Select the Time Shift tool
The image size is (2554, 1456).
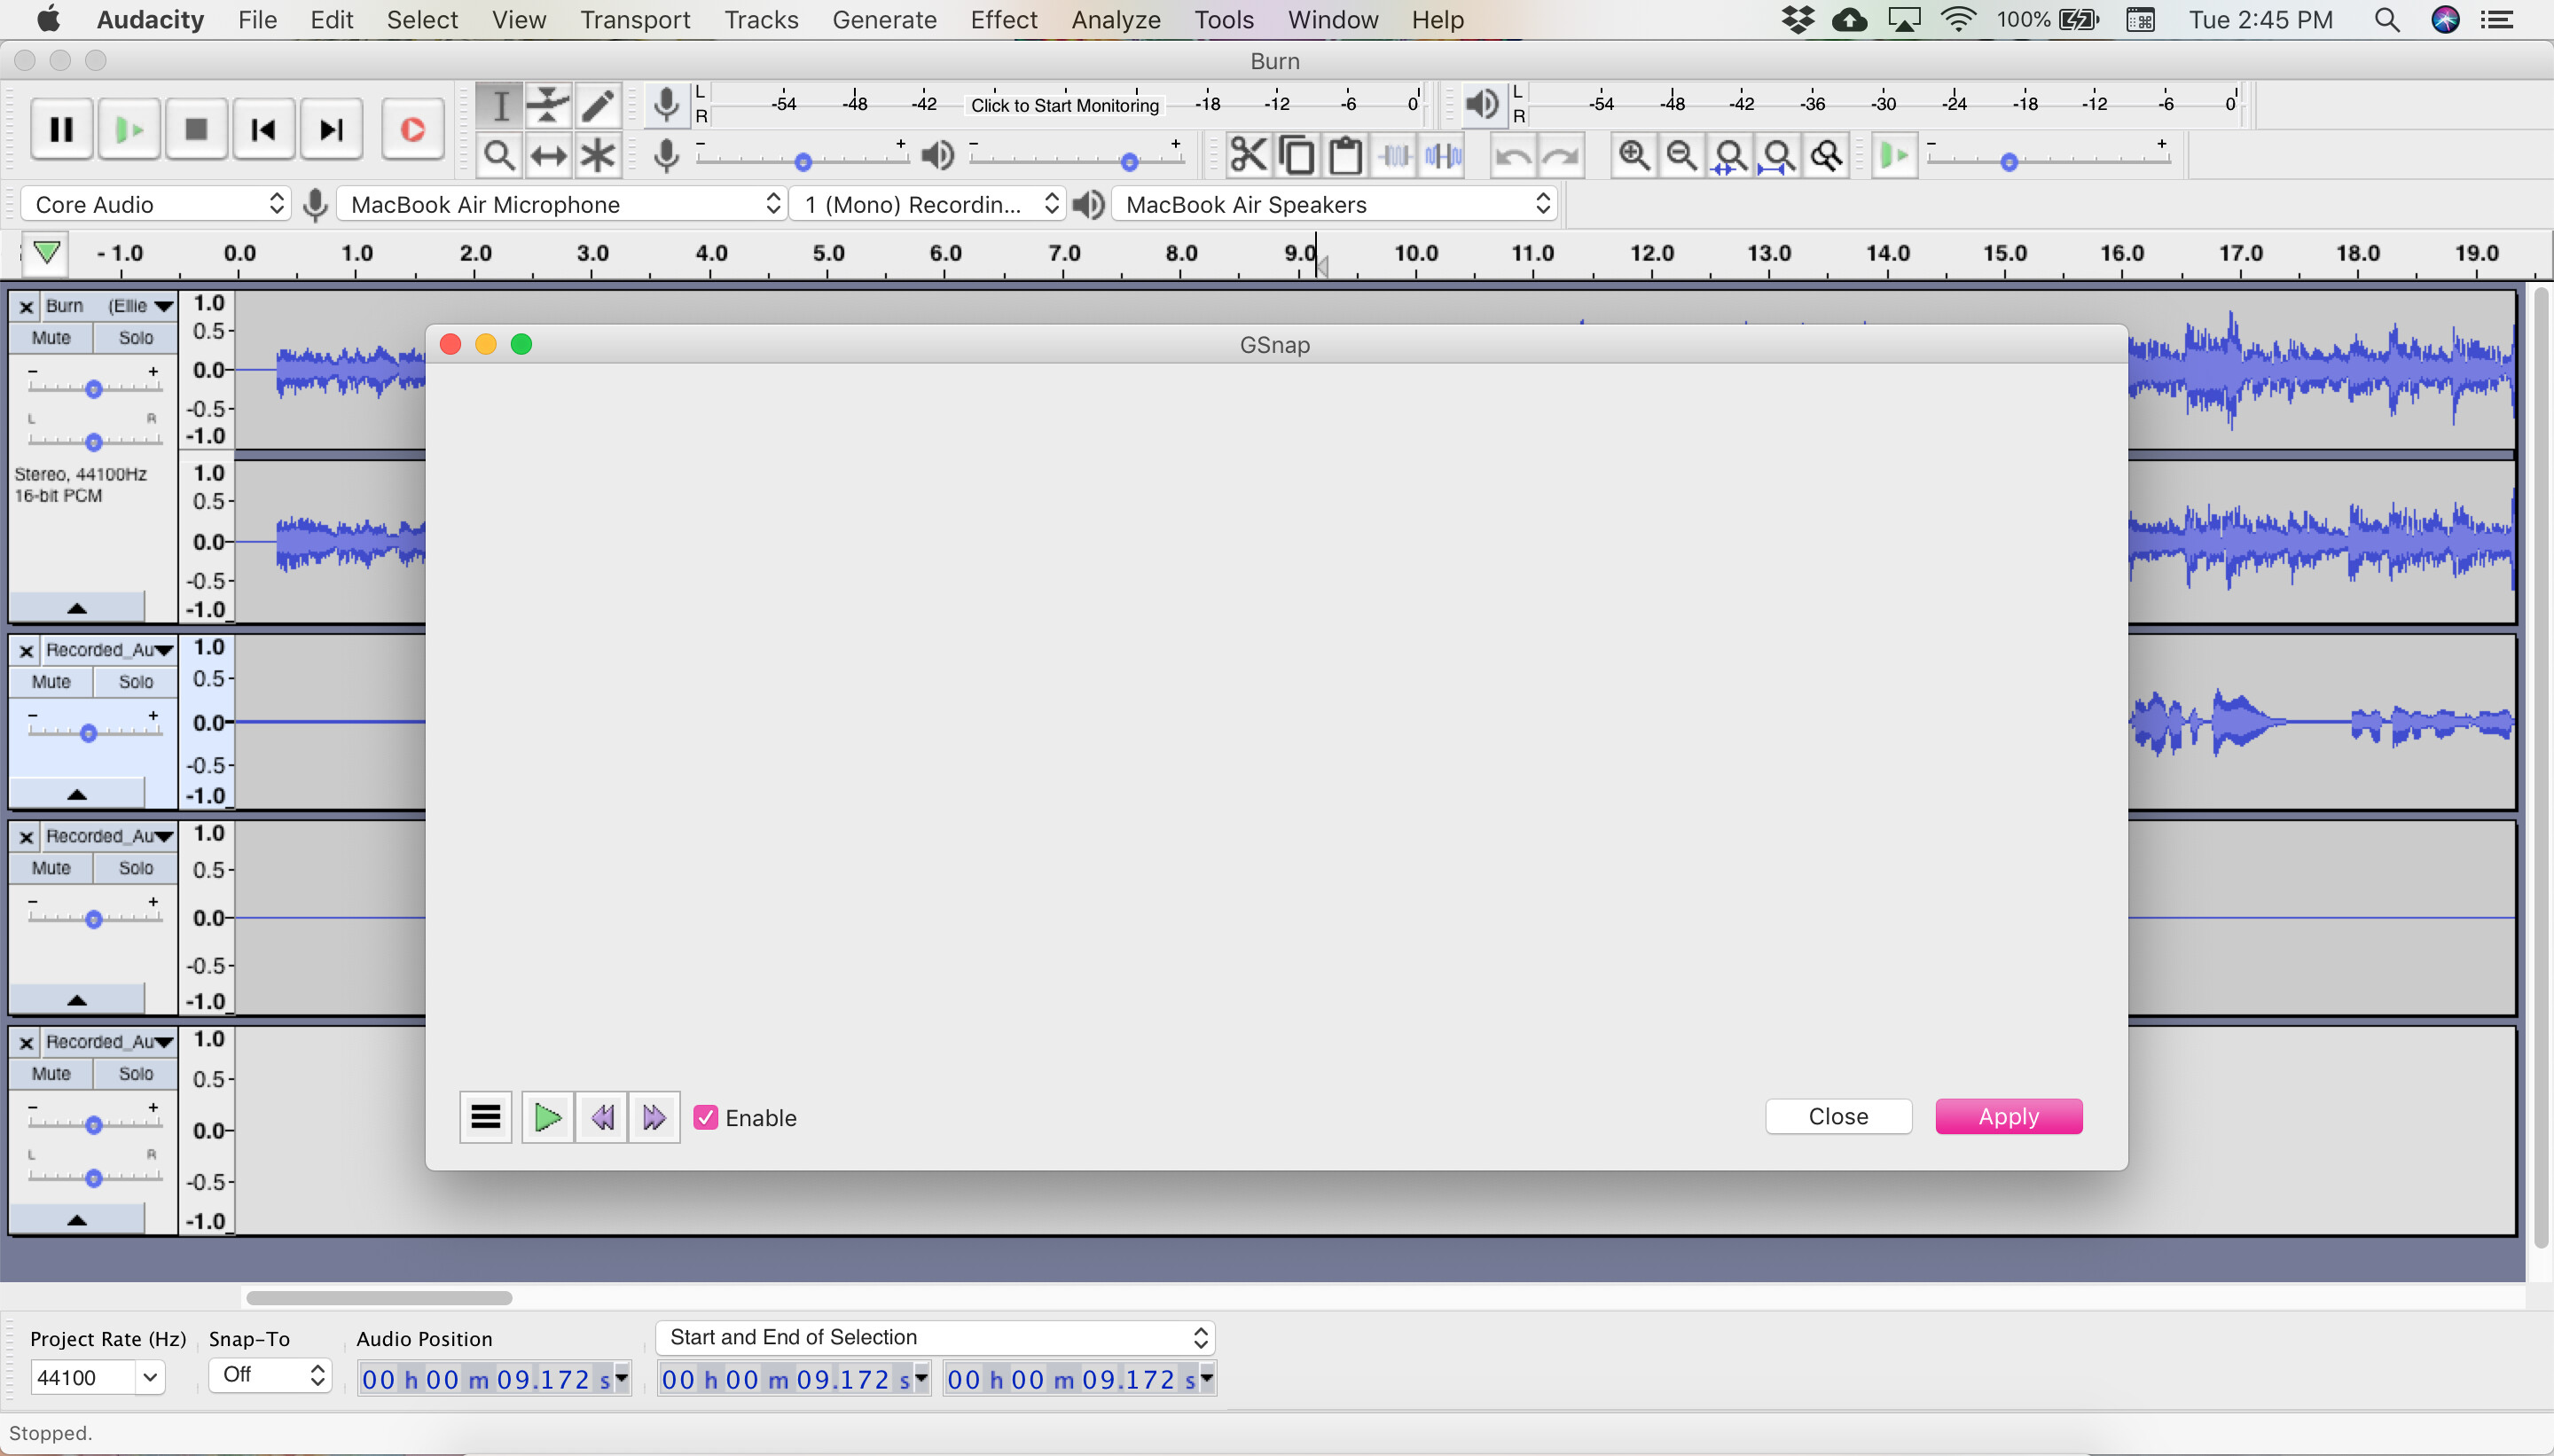(x=548, y=155)
